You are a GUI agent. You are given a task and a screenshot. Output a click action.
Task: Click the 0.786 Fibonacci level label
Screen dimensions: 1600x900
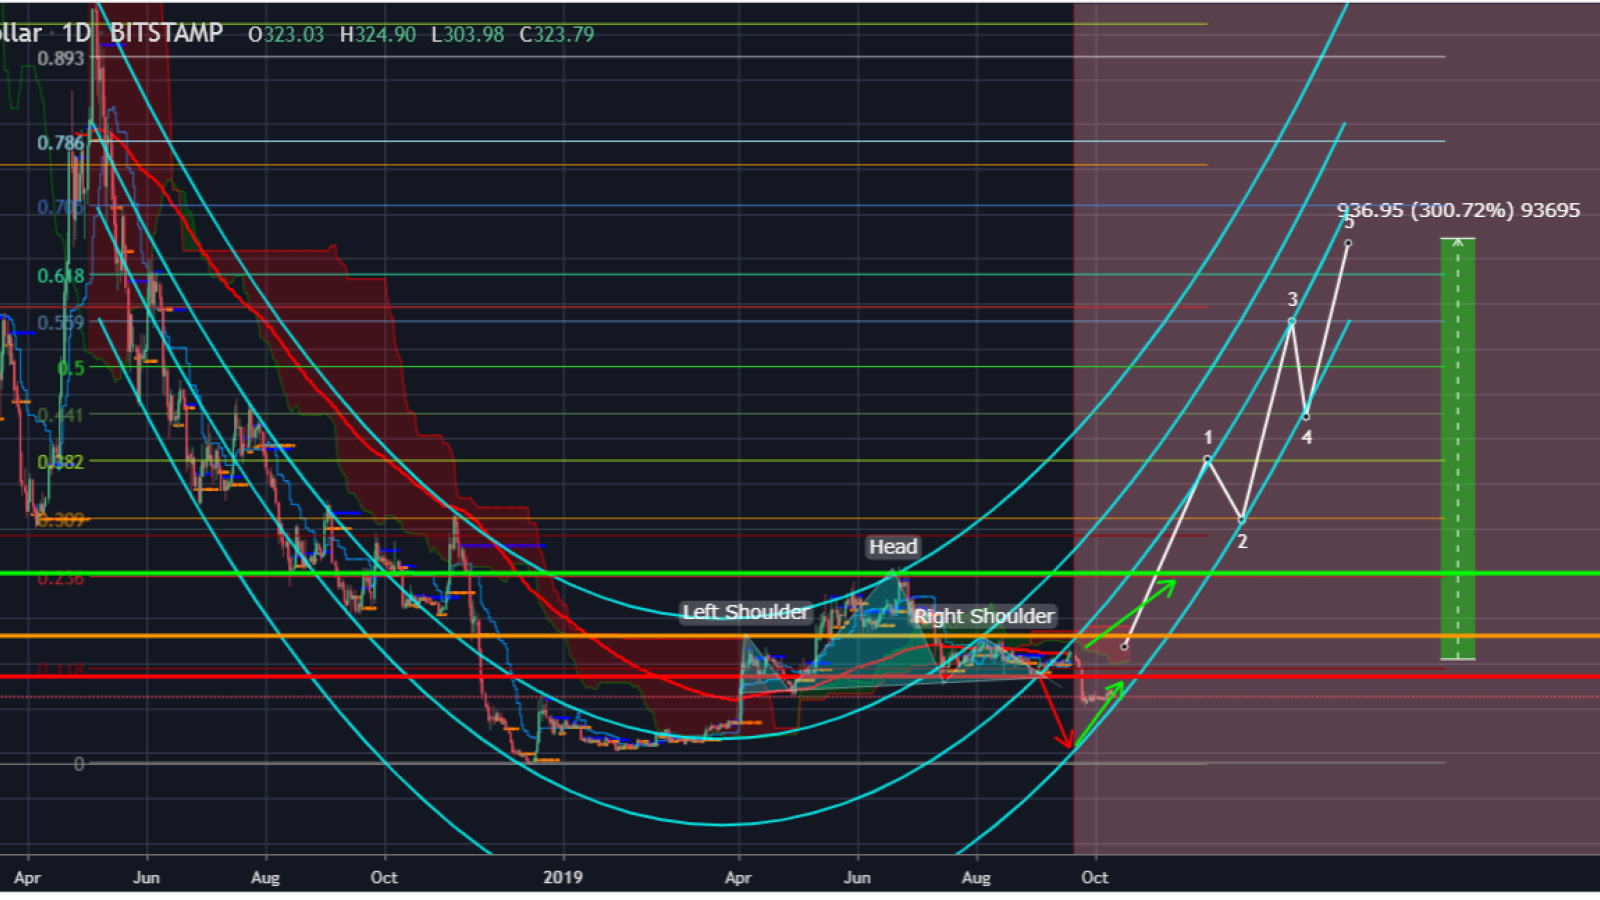coord(61,143)
